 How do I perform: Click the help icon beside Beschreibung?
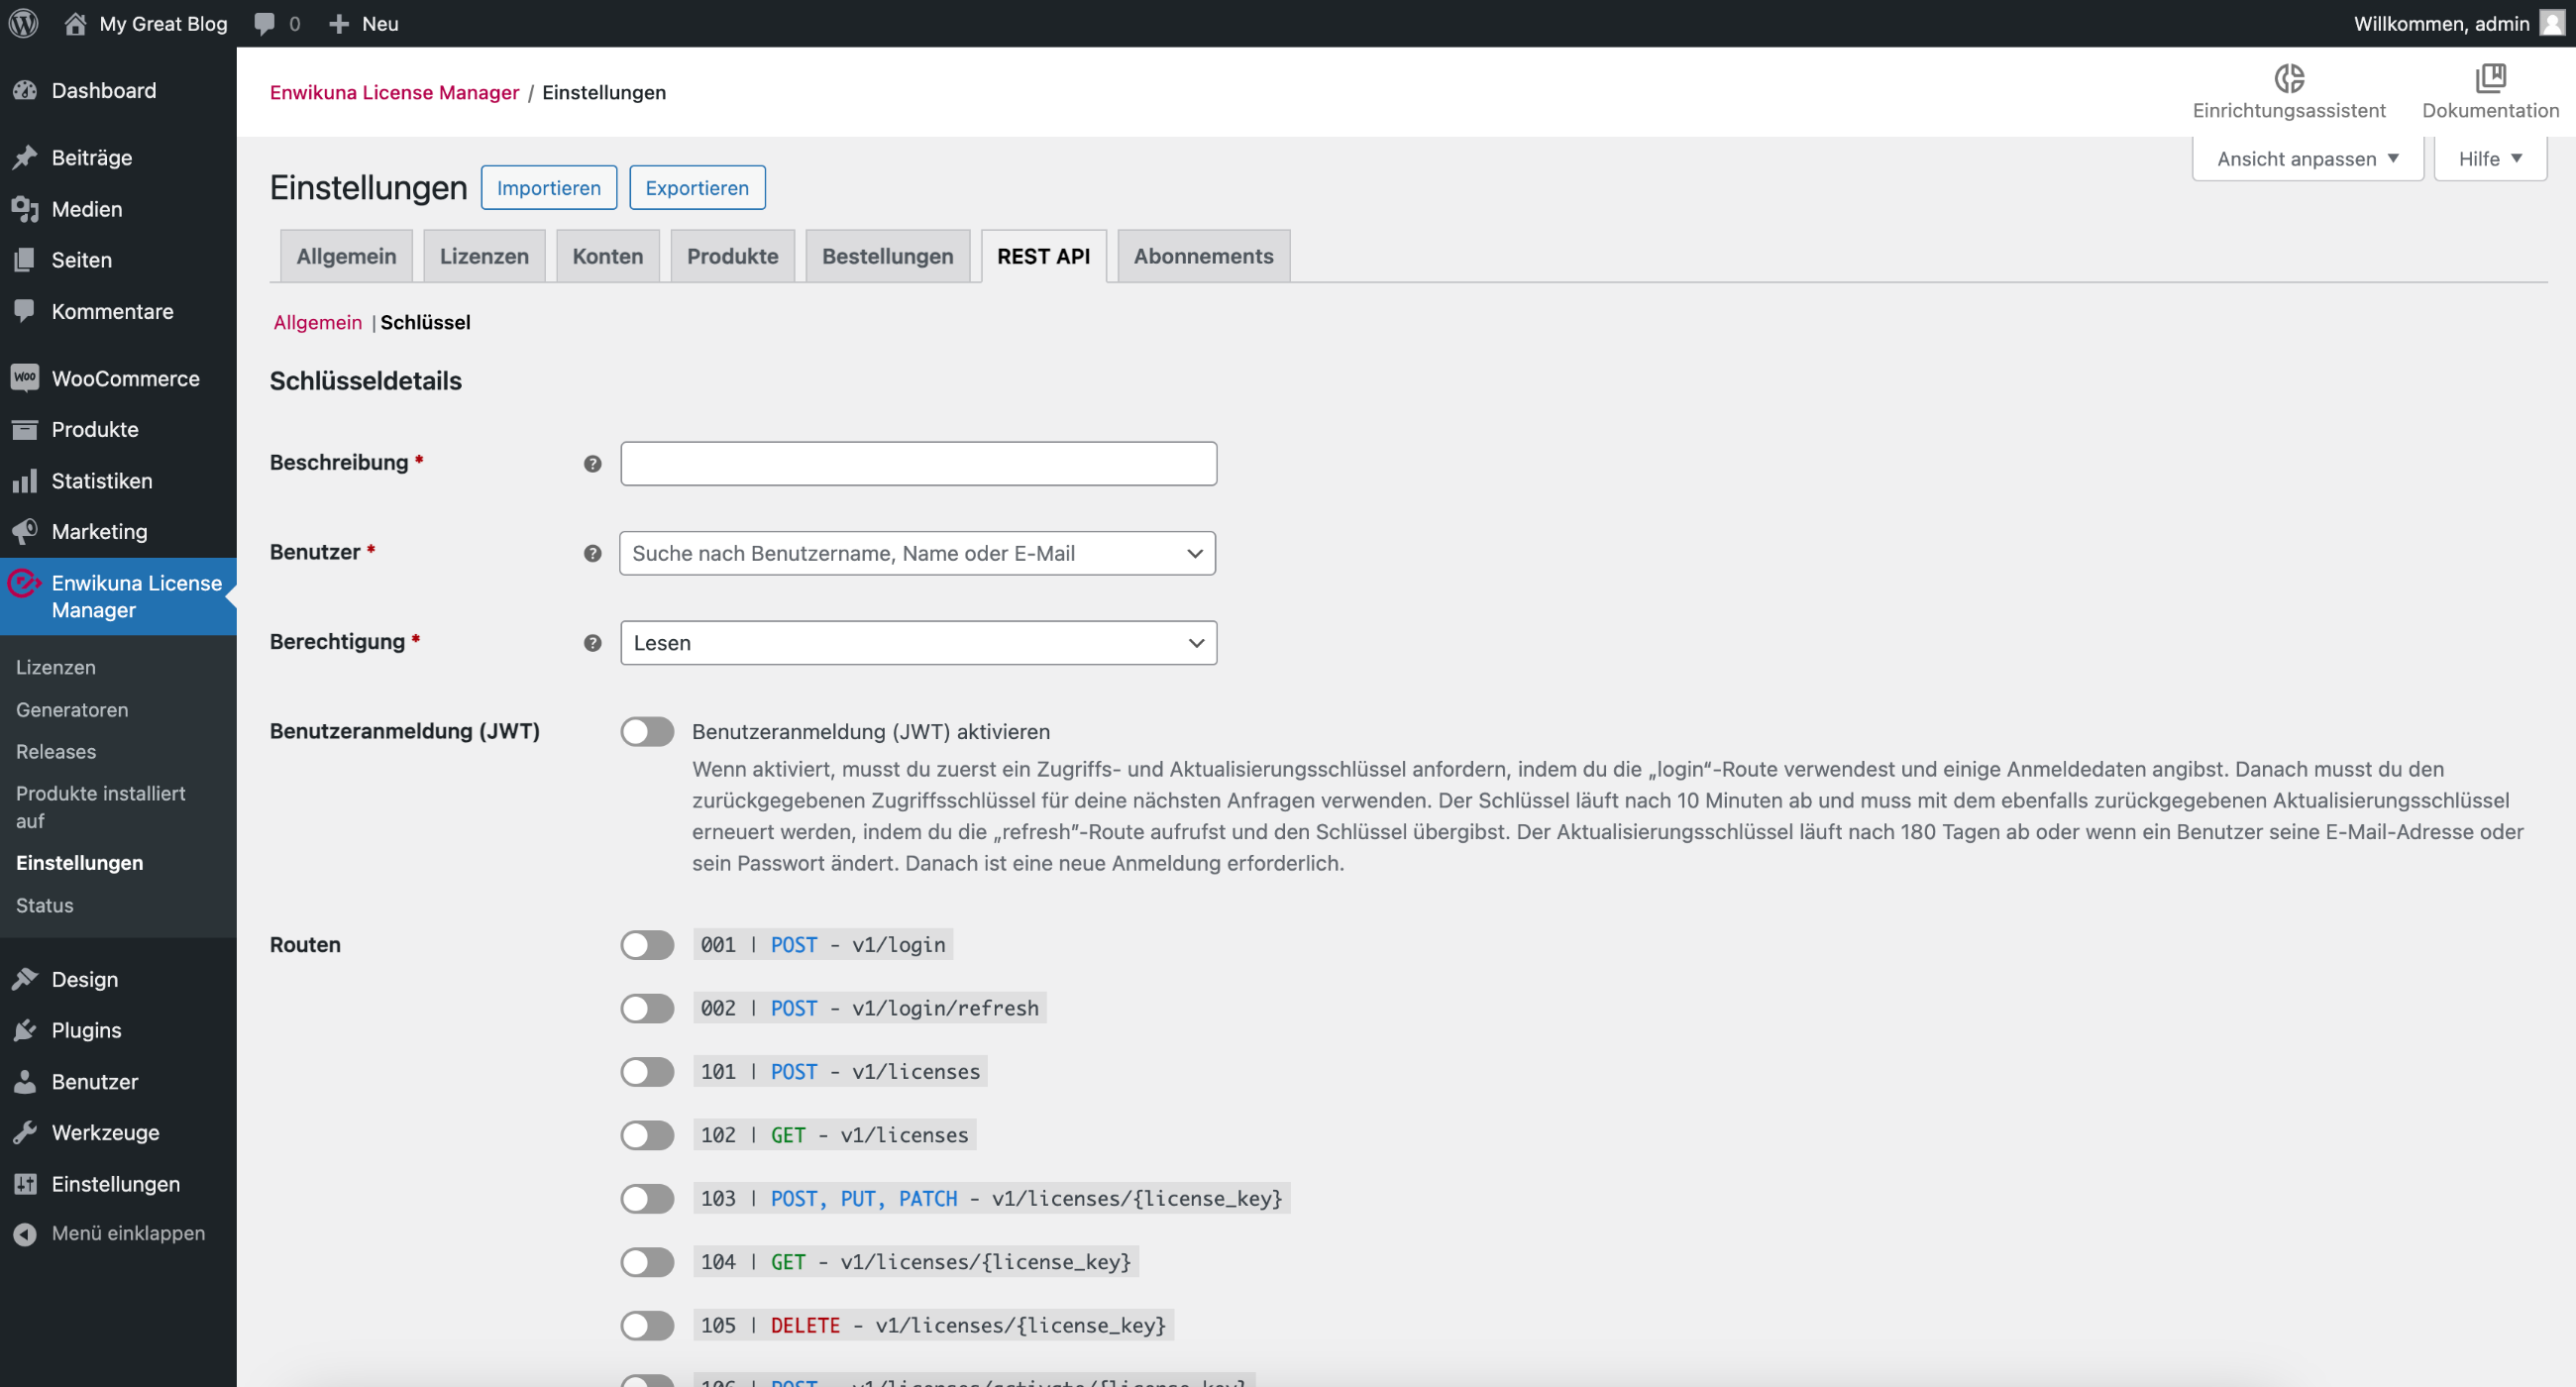(x=593, y=464)
